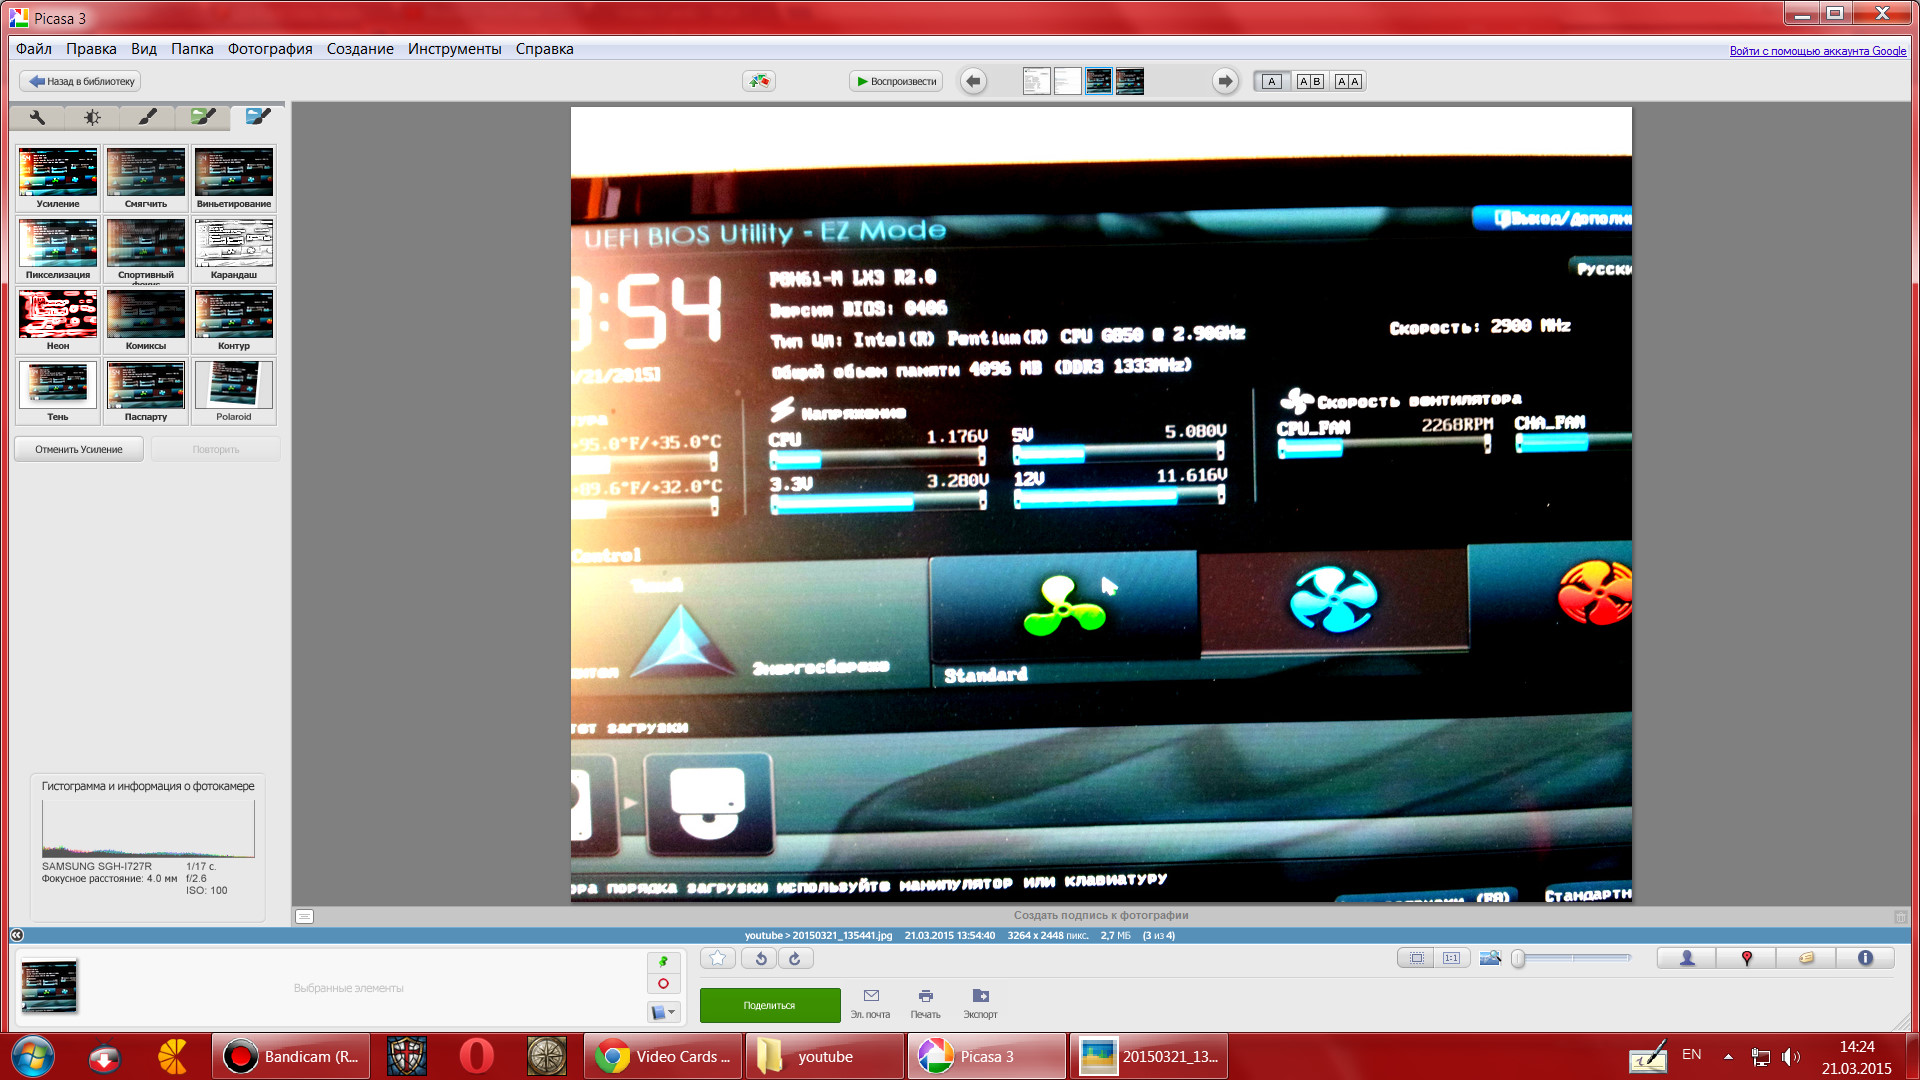
Task: Switch to AB side-by-side comparison view
Action: pyautogui.click(x=1310, y=81)
